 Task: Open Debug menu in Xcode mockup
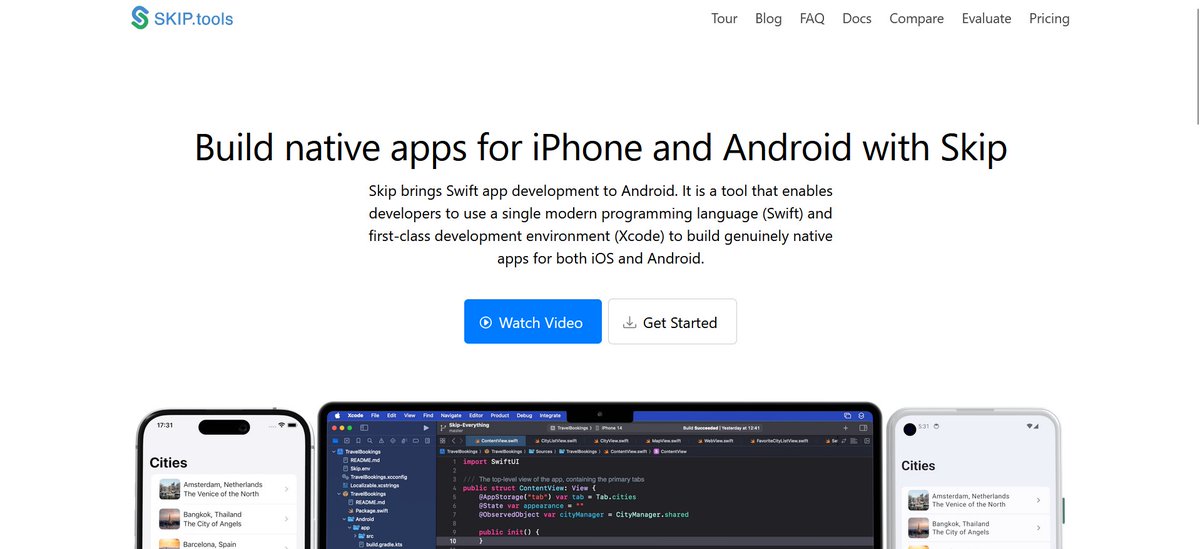(524, 415)
